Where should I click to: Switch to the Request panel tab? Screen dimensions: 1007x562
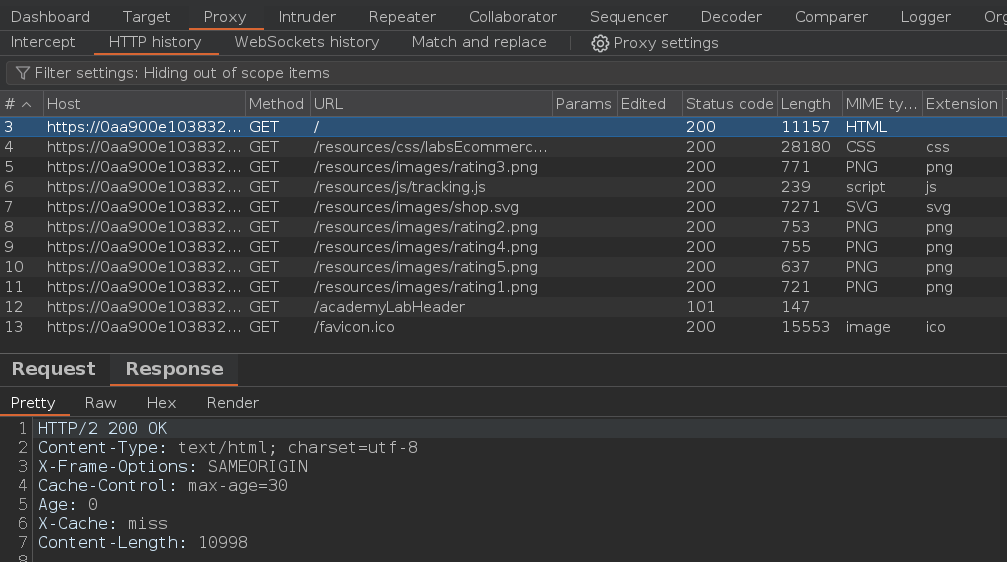(x=53, y=369)
